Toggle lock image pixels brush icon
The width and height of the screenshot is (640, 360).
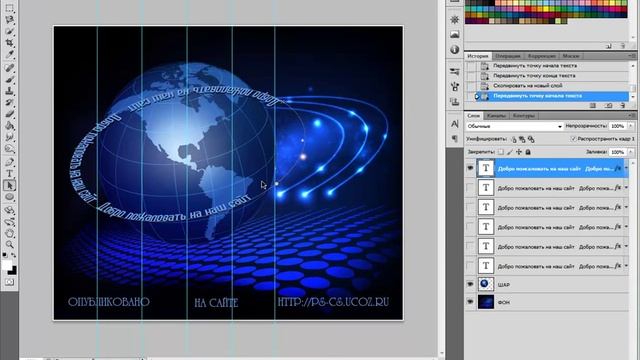(510, 152)
